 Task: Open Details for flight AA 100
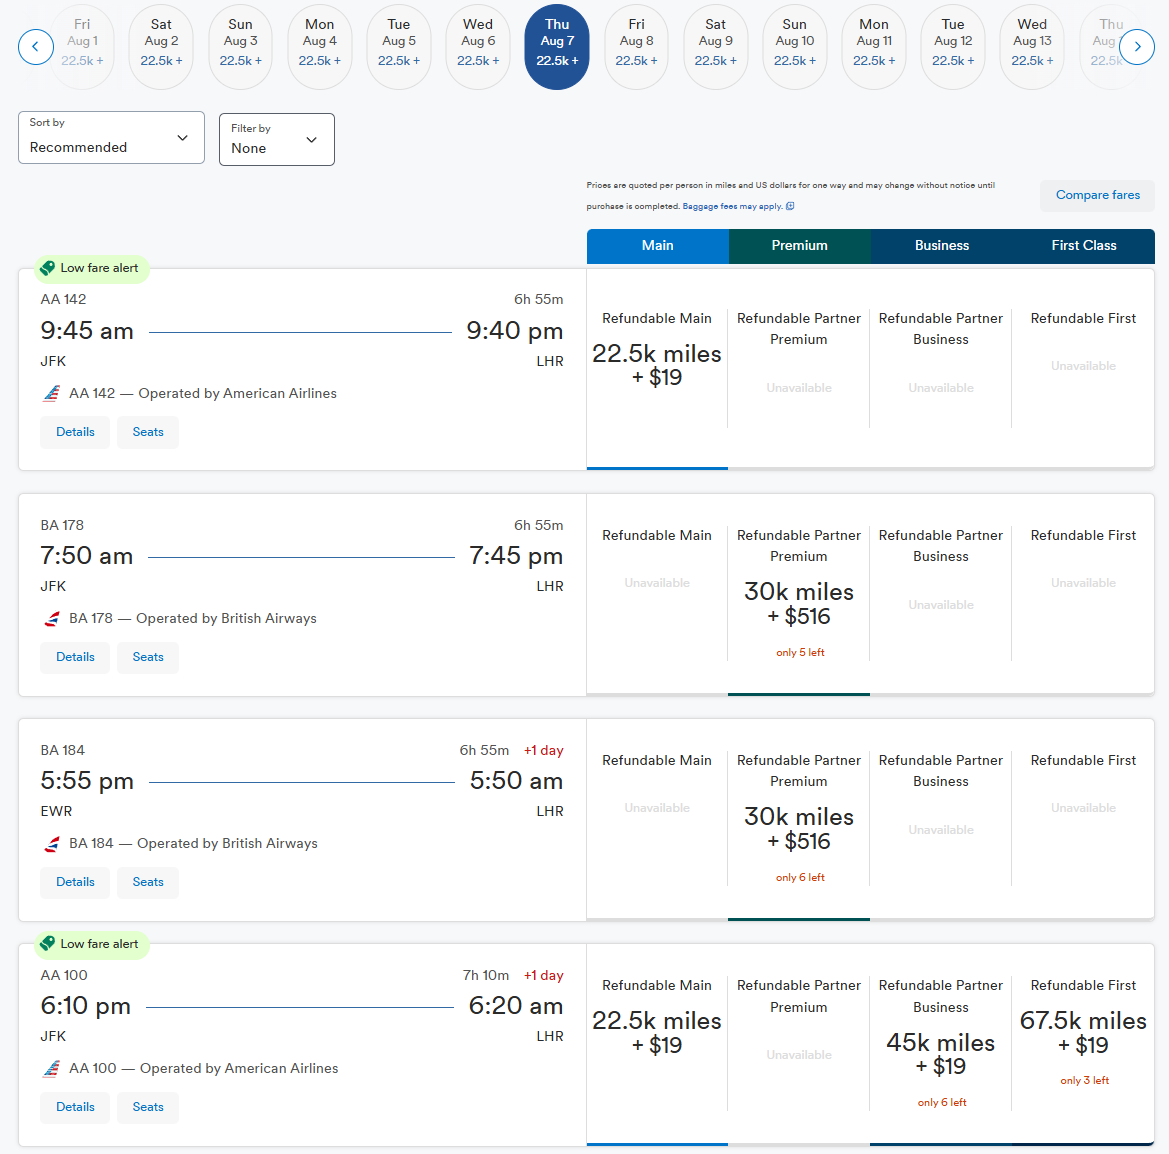pos(75,1108)
